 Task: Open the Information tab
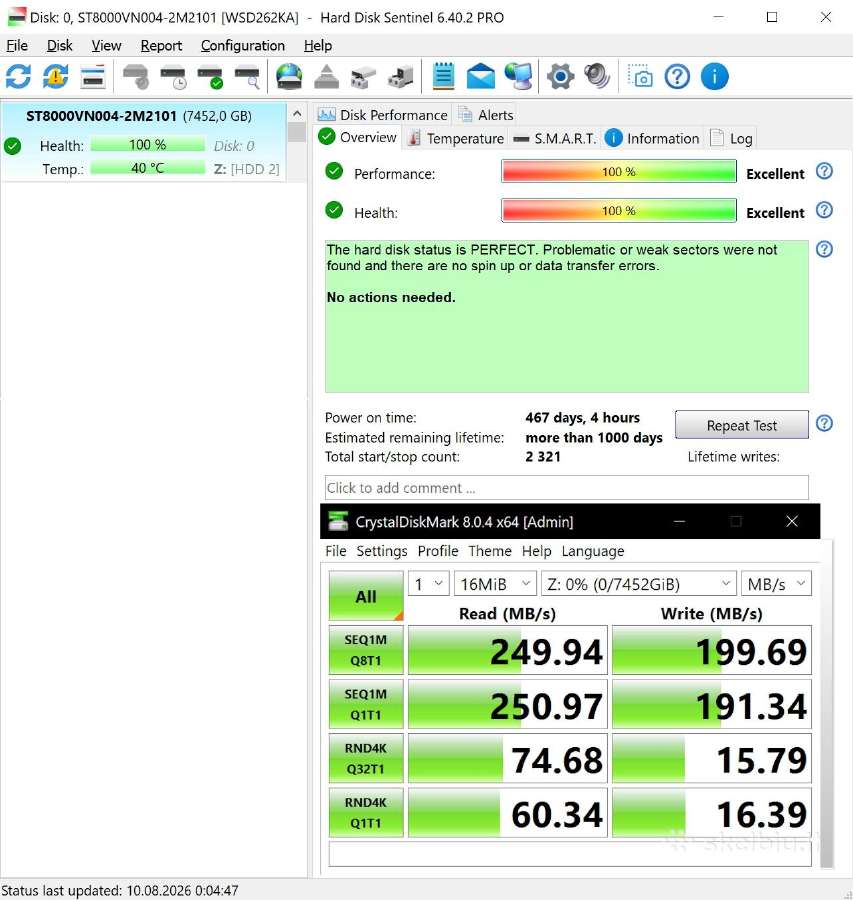pos(653,138)
